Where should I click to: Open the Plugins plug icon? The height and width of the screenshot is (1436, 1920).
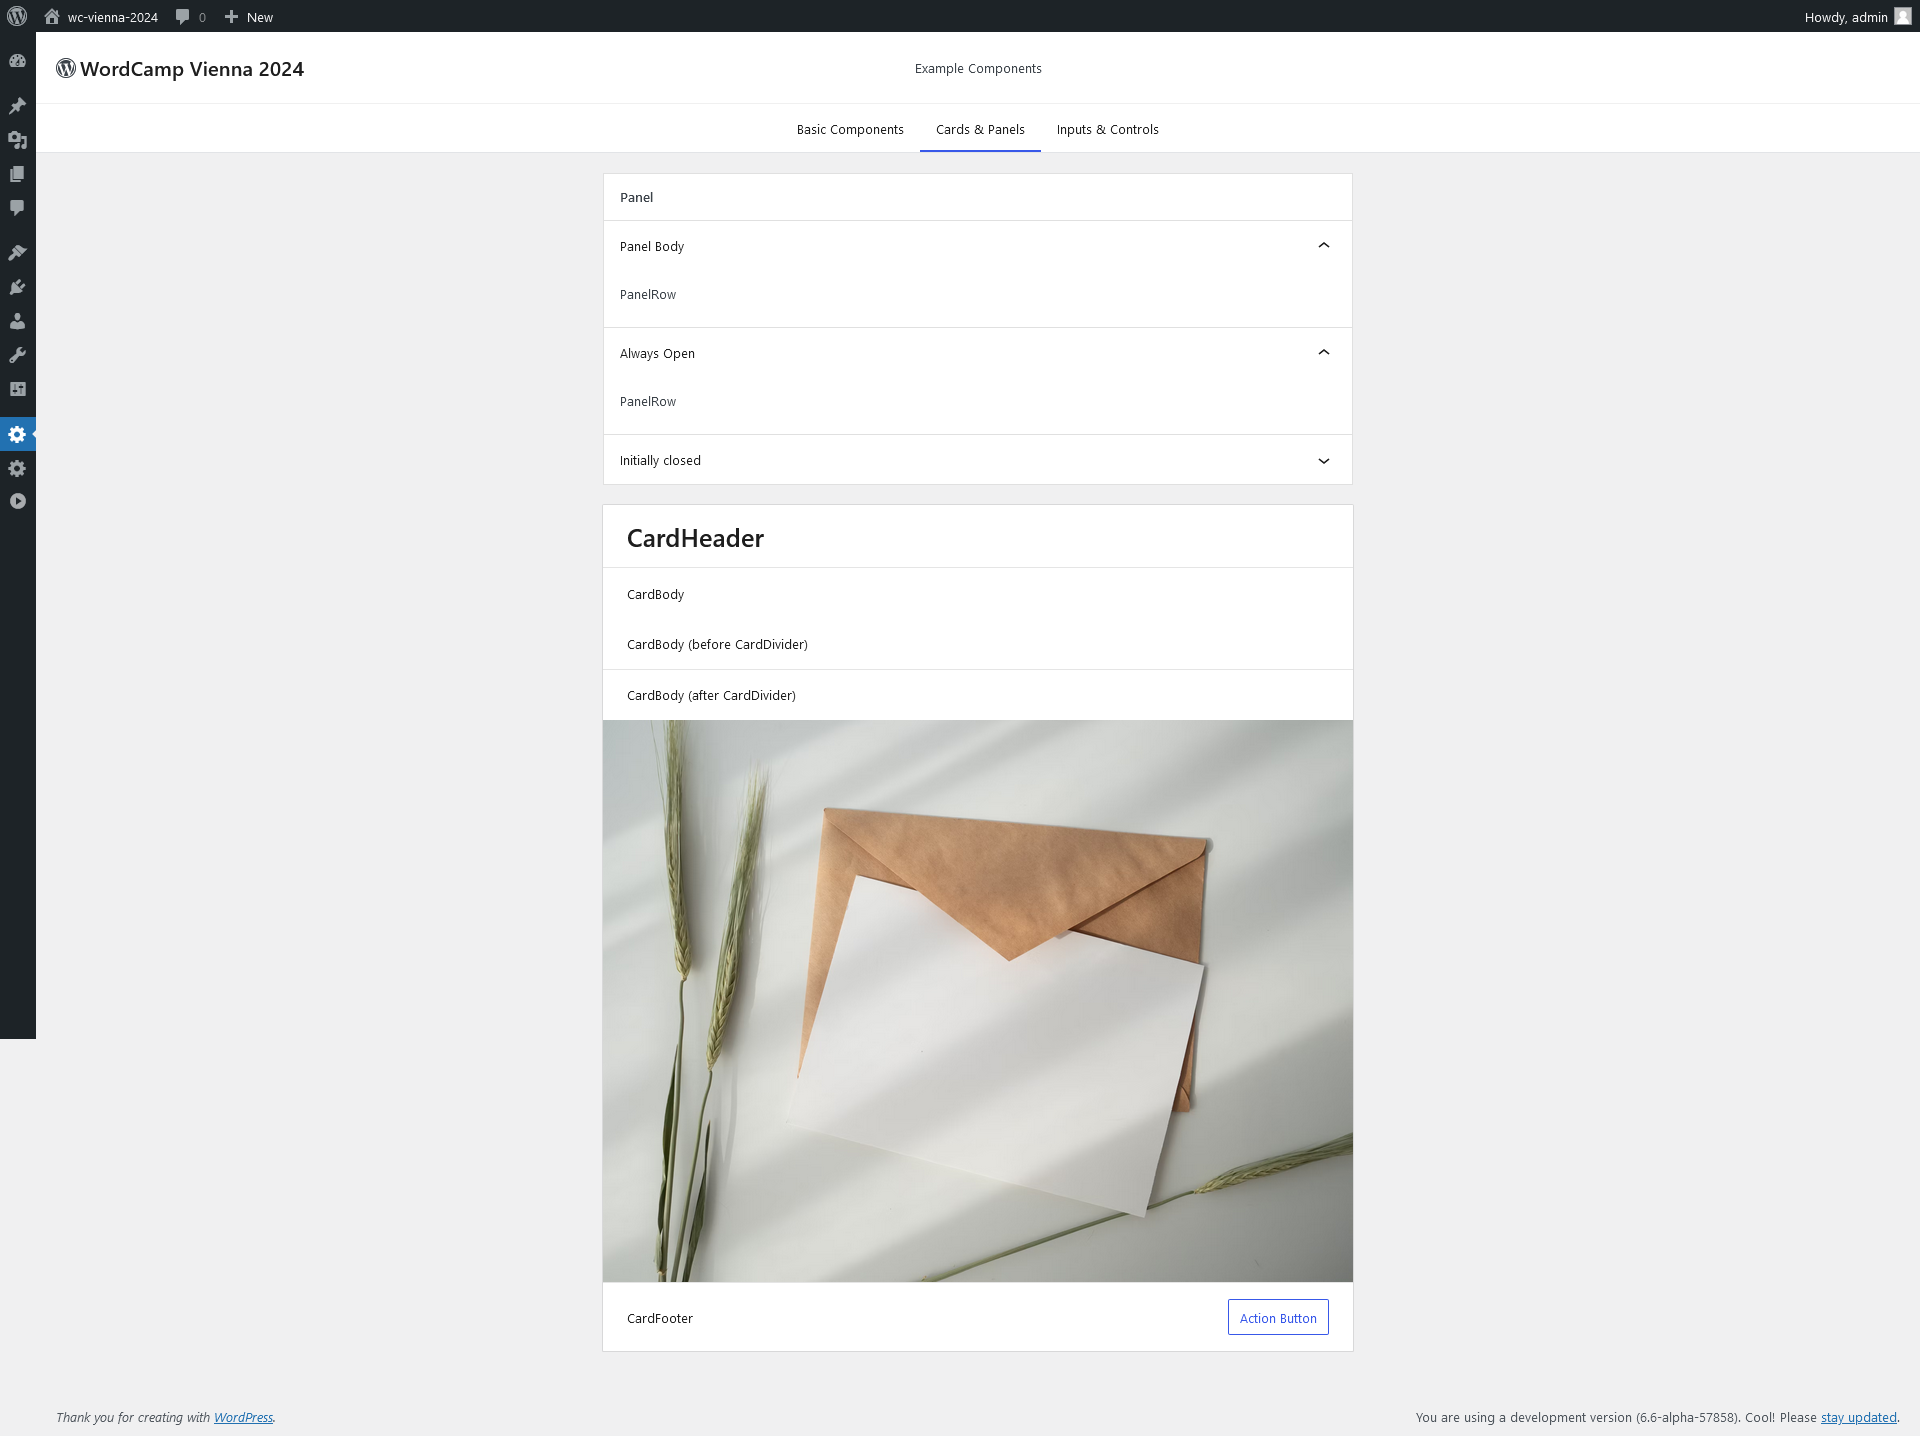click(x=17, y=287)
